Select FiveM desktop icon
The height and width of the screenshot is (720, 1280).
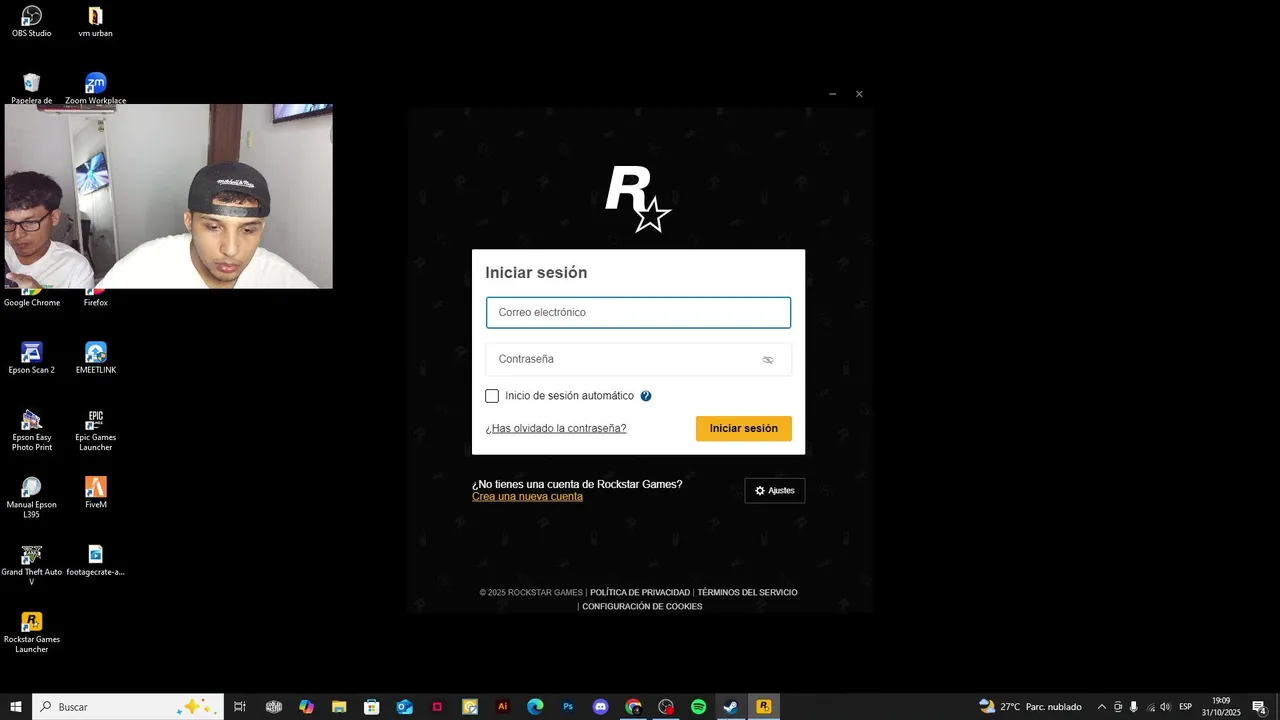click(x=96, y=492)
